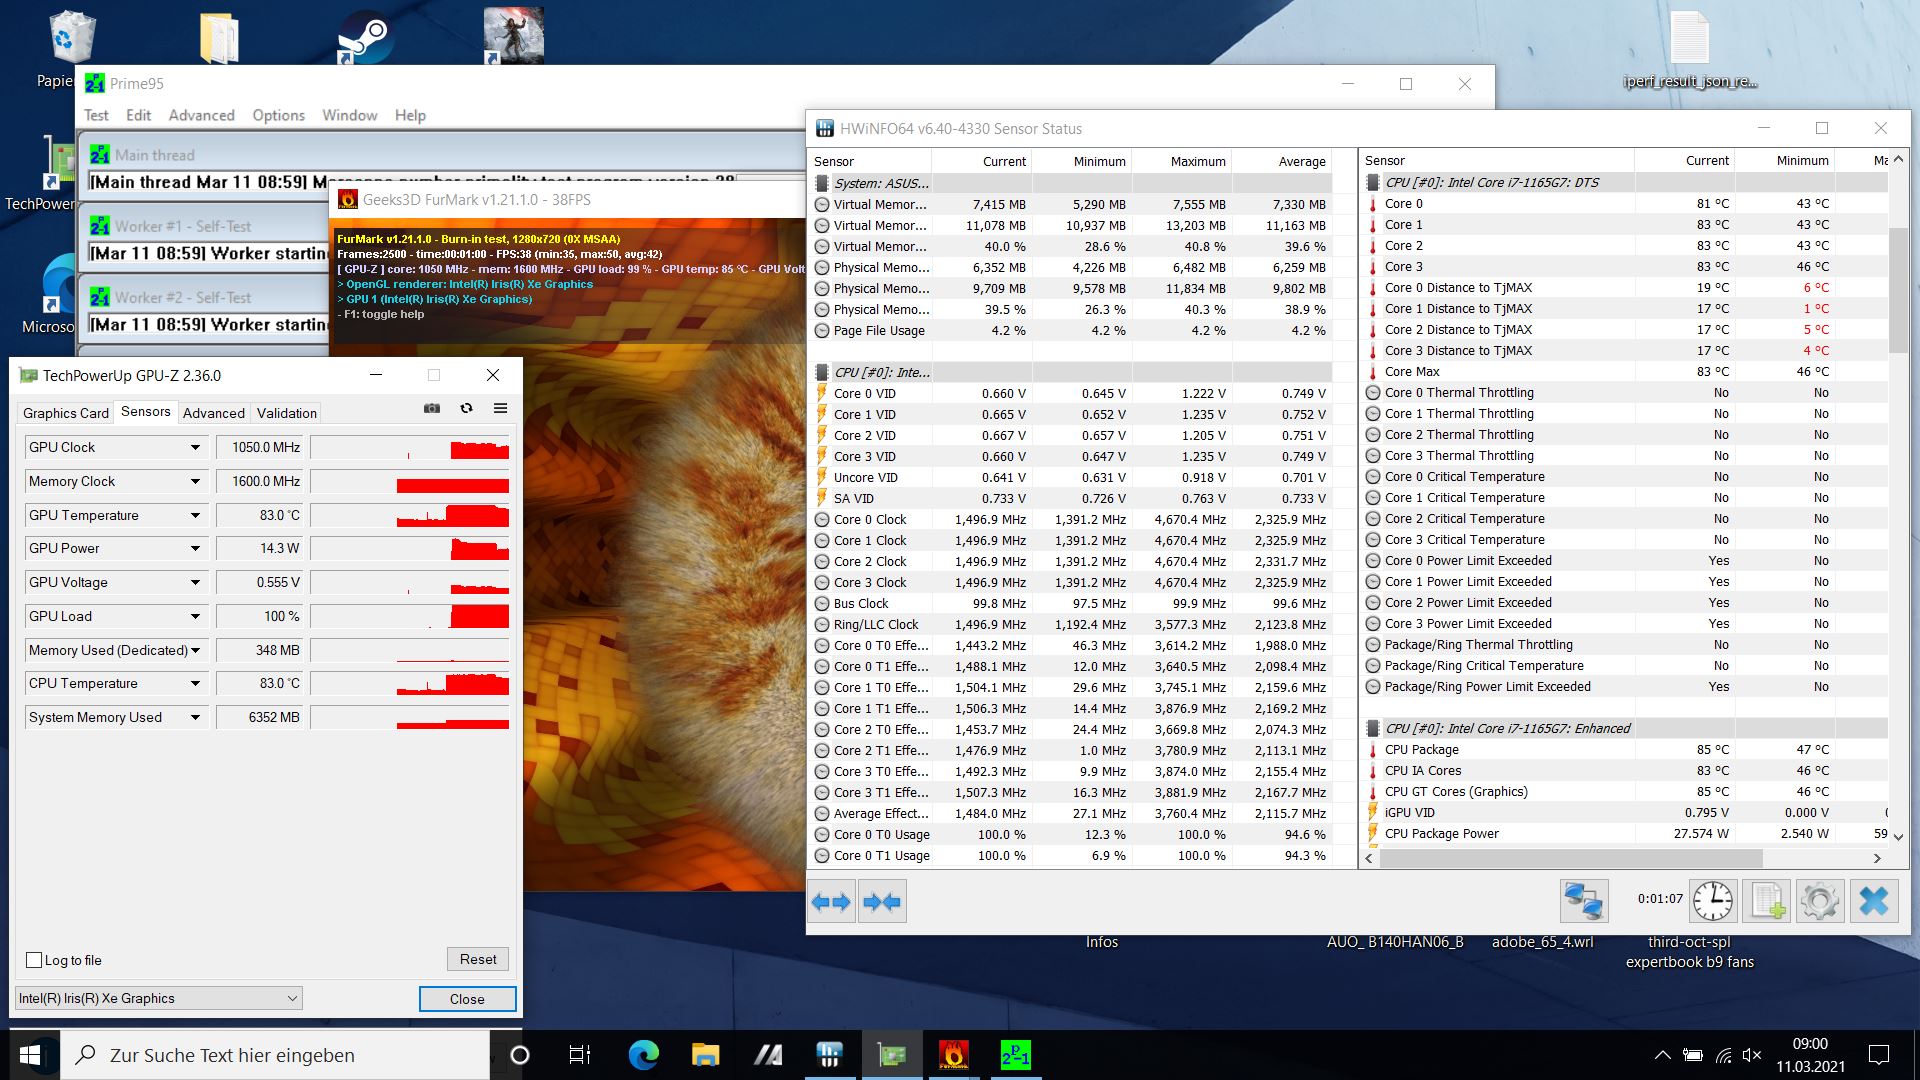Click HWiNFO expand columns arrows icon
This screenshot has height=1080, width=1920.
[831, 902]
